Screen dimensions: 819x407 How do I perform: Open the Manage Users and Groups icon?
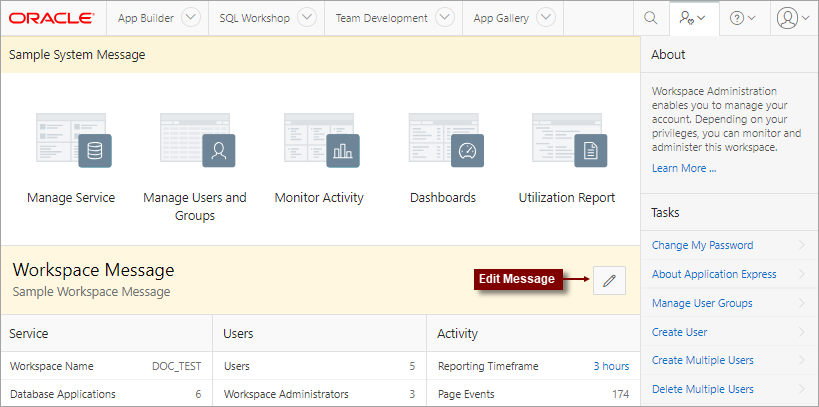click(x=197, y=140)
